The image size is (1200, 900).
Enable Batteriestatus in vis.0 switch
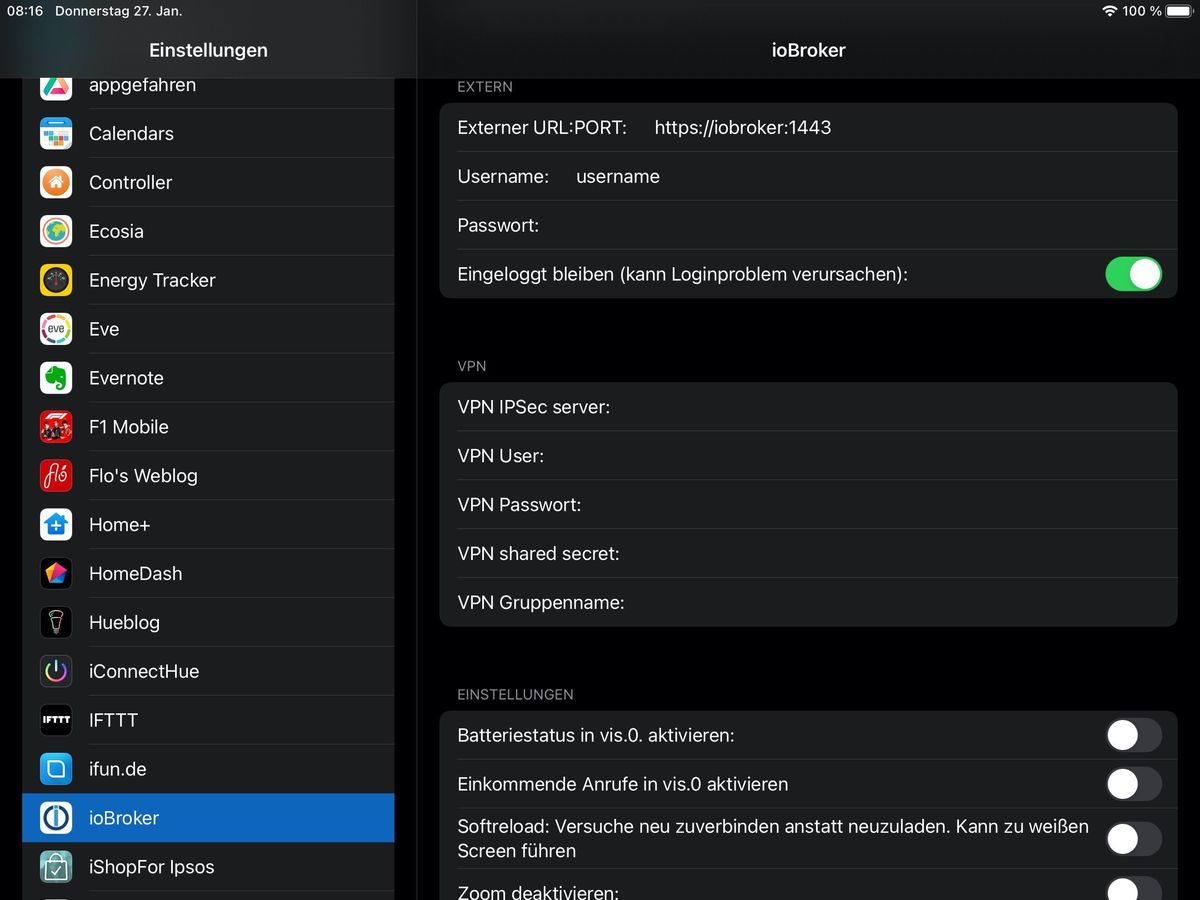(x=1133, y=735)
